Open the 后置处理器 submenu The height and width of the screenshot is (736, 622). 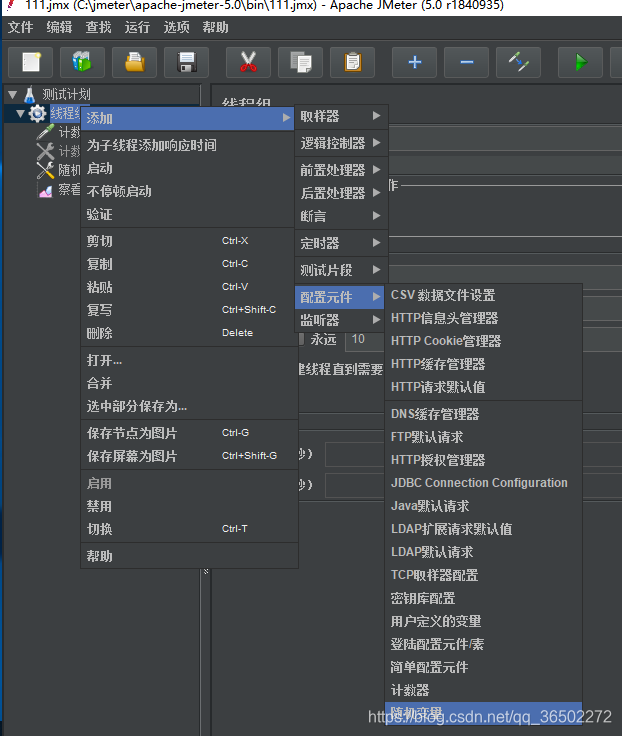341,193
